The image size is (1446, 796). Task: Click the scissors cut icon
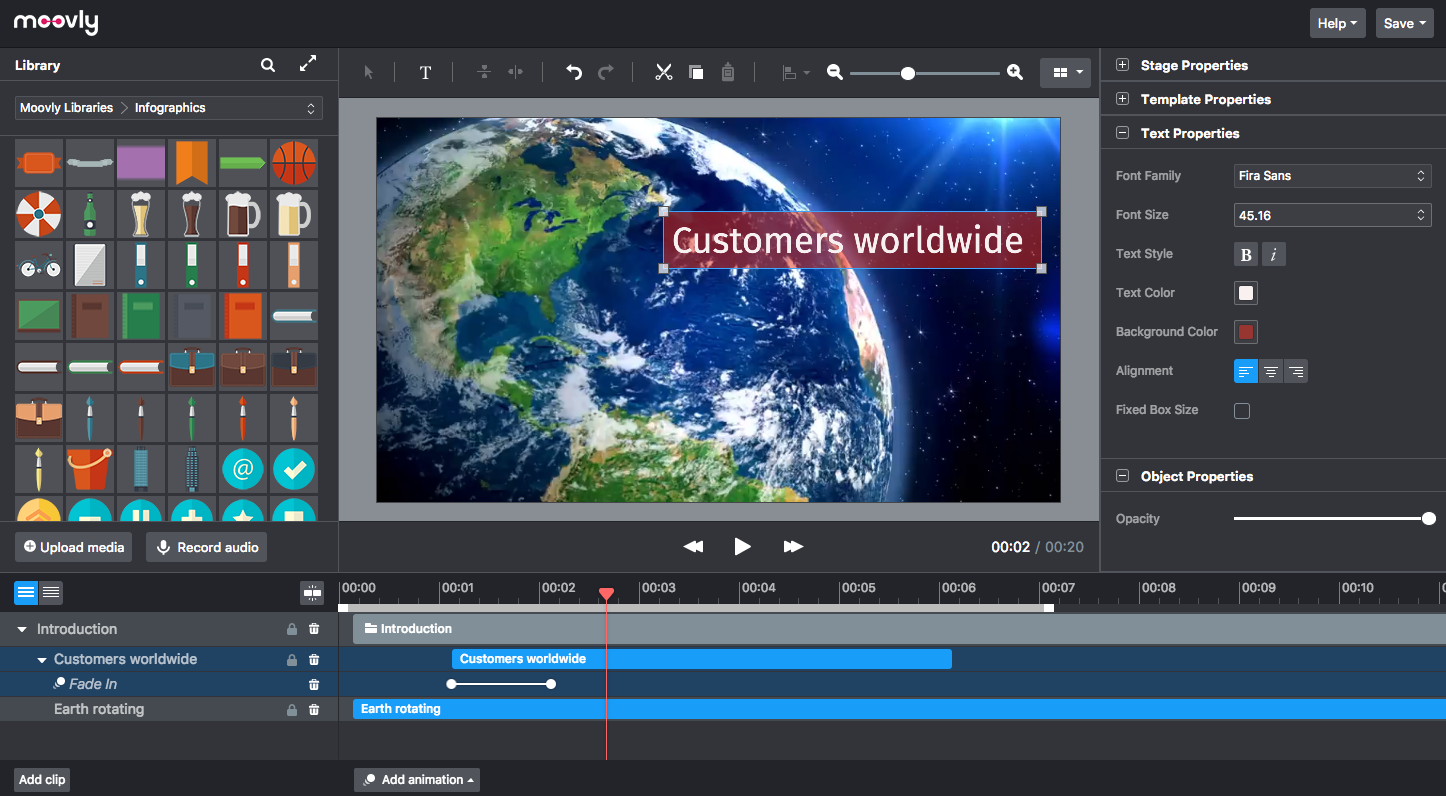(x=663, y=72)
